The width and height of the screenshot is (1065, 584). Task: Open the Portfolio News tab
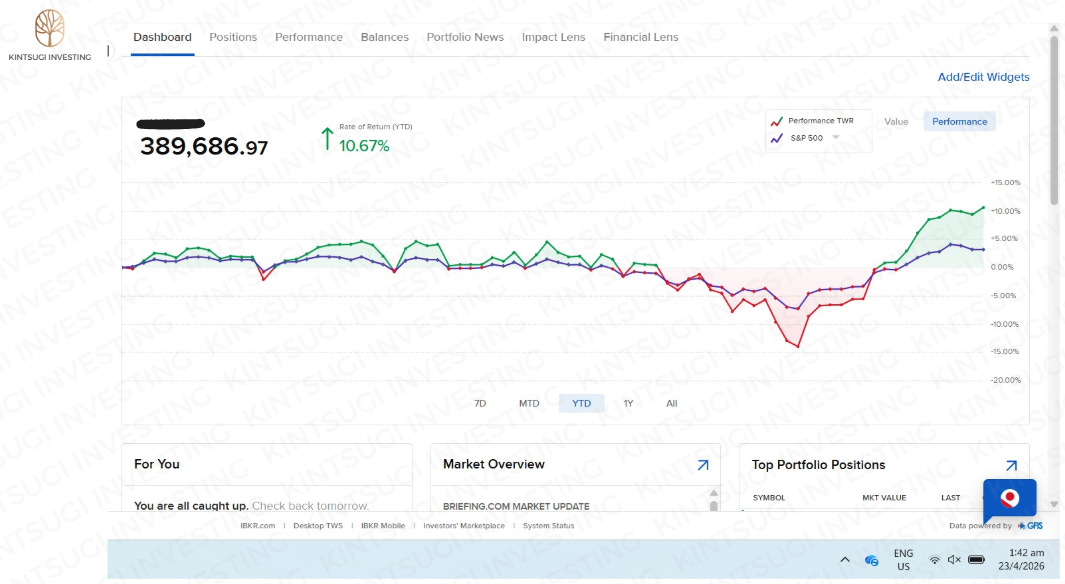click(465, 37)
